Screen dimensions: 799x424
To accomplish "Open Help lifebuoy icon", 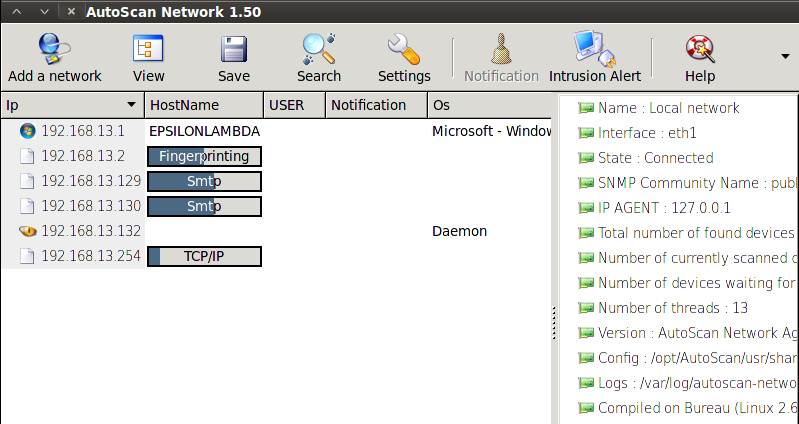I will click(x=699, y=50).
